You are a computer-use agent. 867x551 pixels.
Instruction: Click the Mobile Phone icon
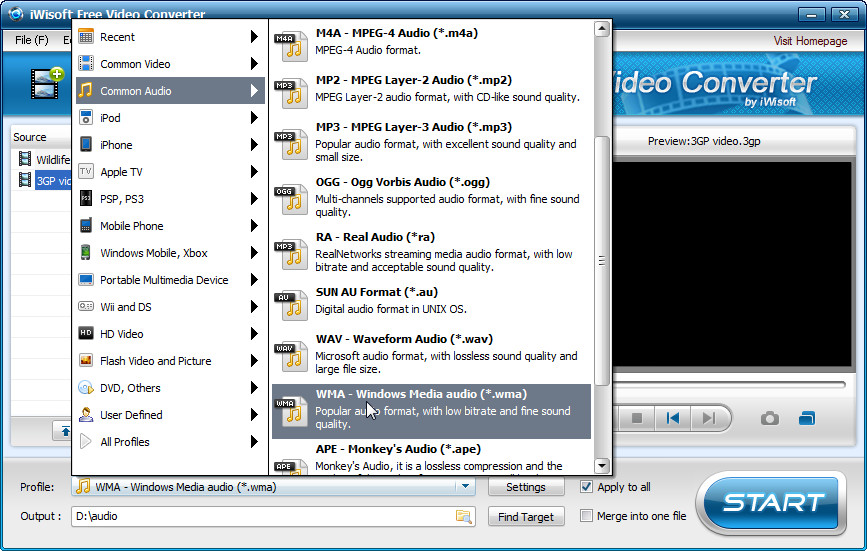pyautogui.click(x=86, y=225)
